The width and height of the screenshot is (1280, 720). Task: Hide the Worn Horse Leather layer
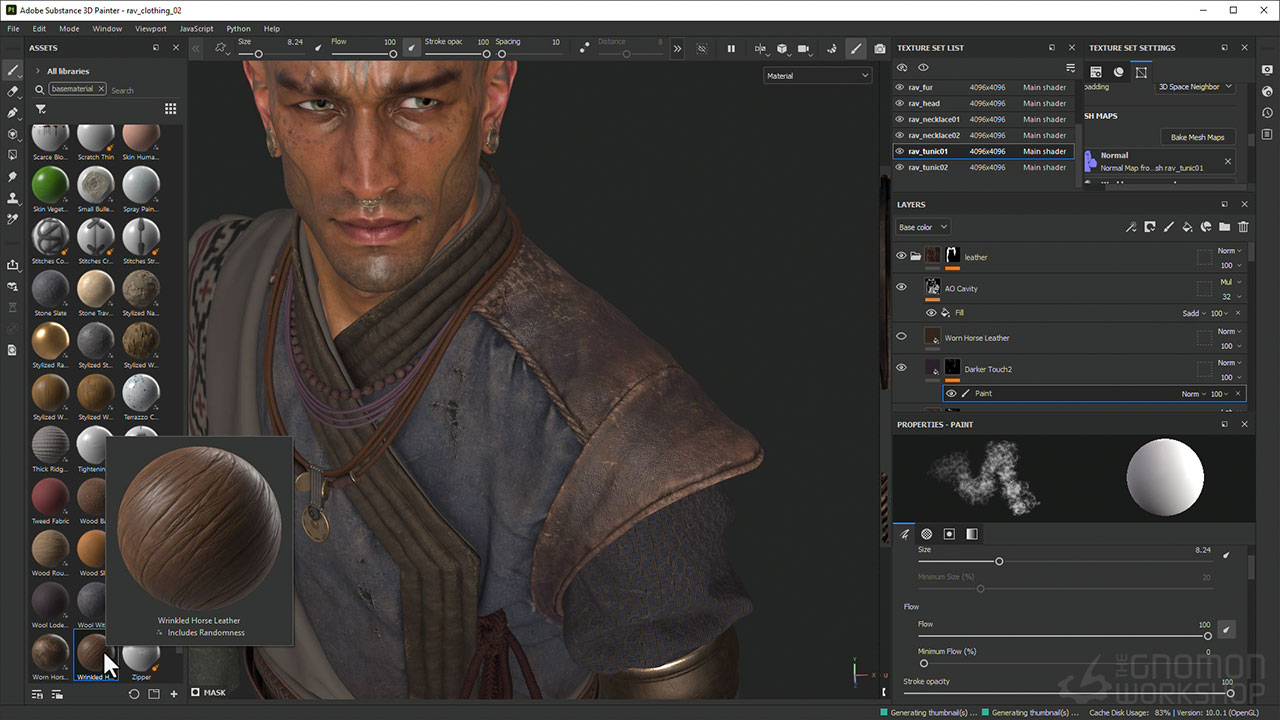901,337
